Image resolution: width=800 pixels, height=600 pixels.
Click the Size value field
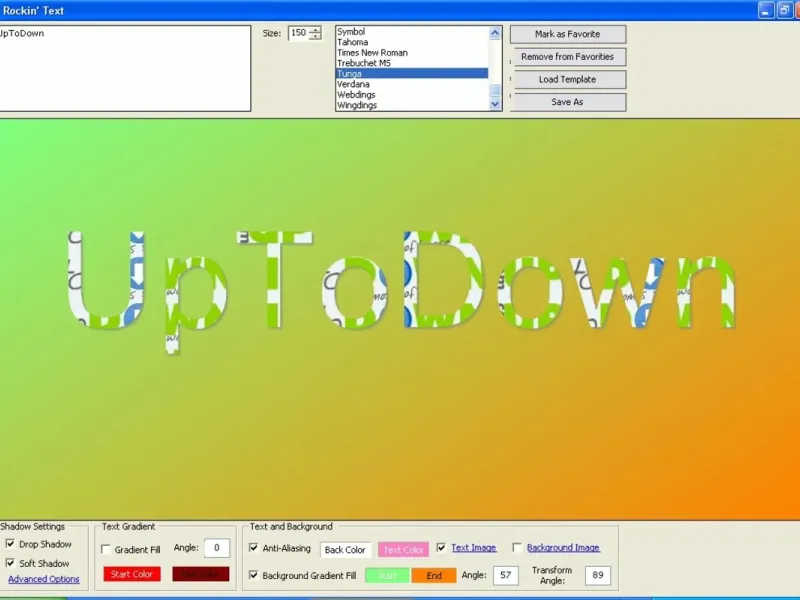click(299, 33)
